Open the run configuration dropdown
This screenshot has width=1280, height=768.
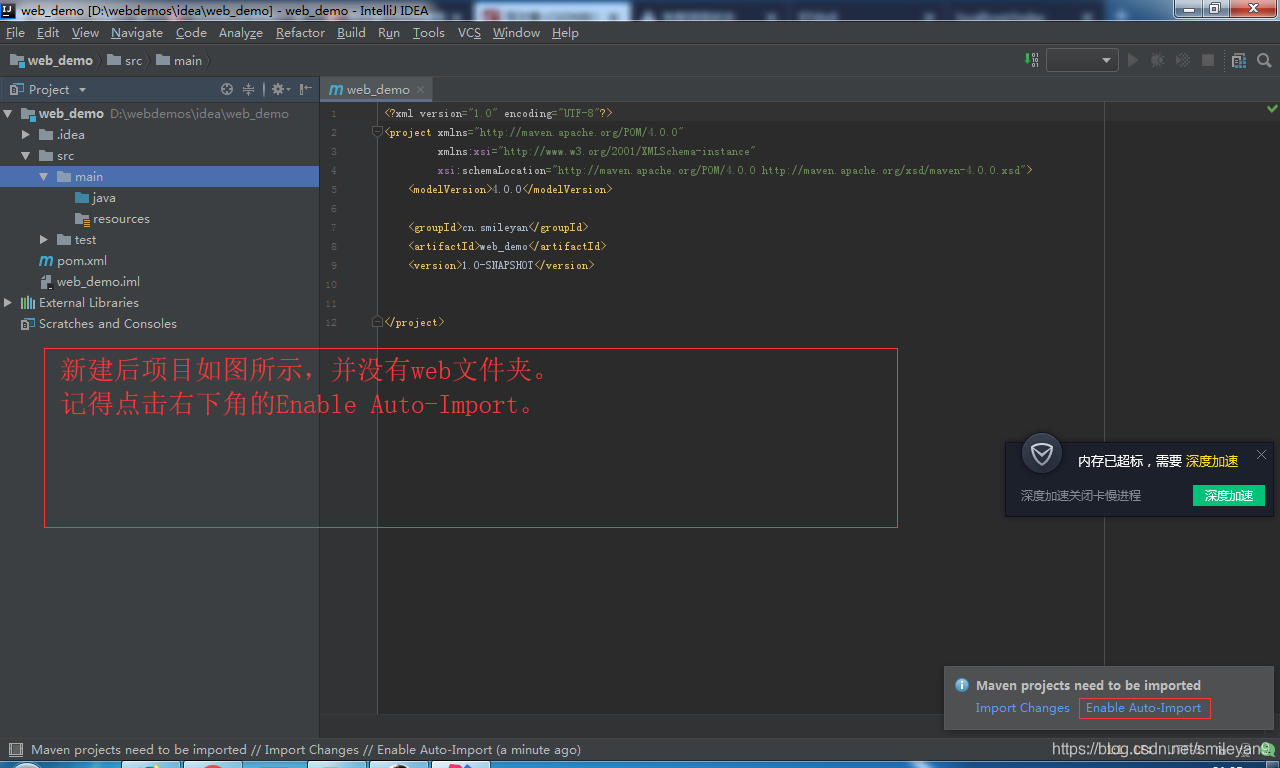tap(1082, 60)
